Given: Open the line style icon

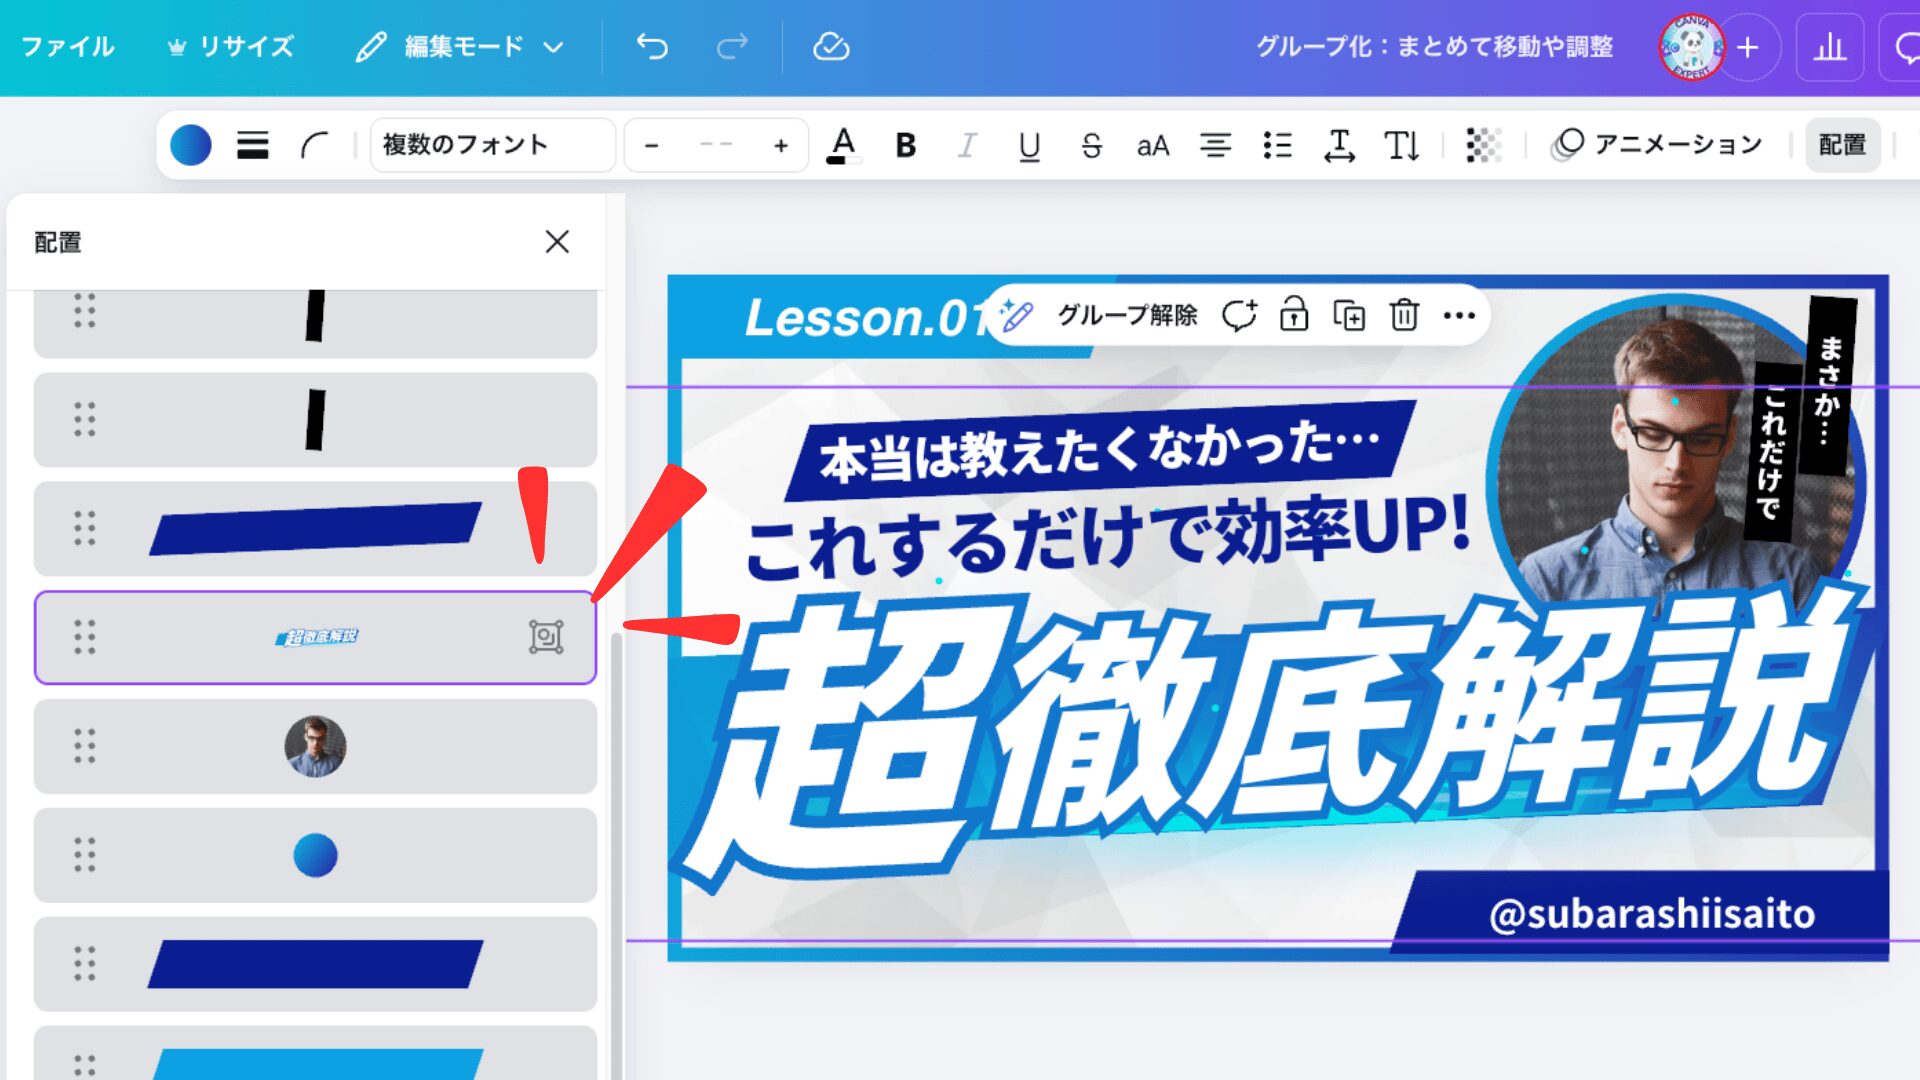Looking at the screenshot, I should pyautogui.click(x=252, y=145).
